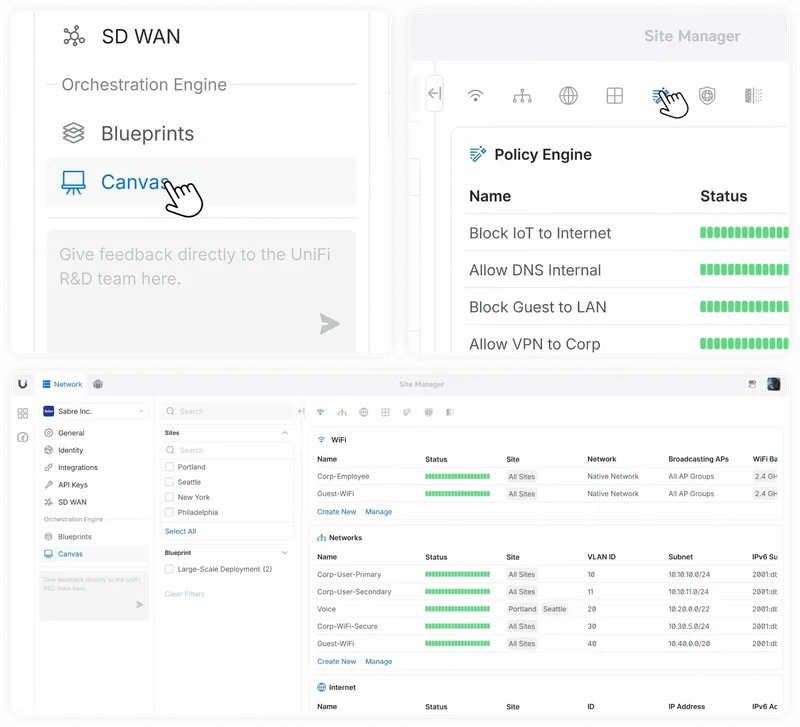
Task: Select the small shield icon in the bottom window's toolbar
Action: 429,412
